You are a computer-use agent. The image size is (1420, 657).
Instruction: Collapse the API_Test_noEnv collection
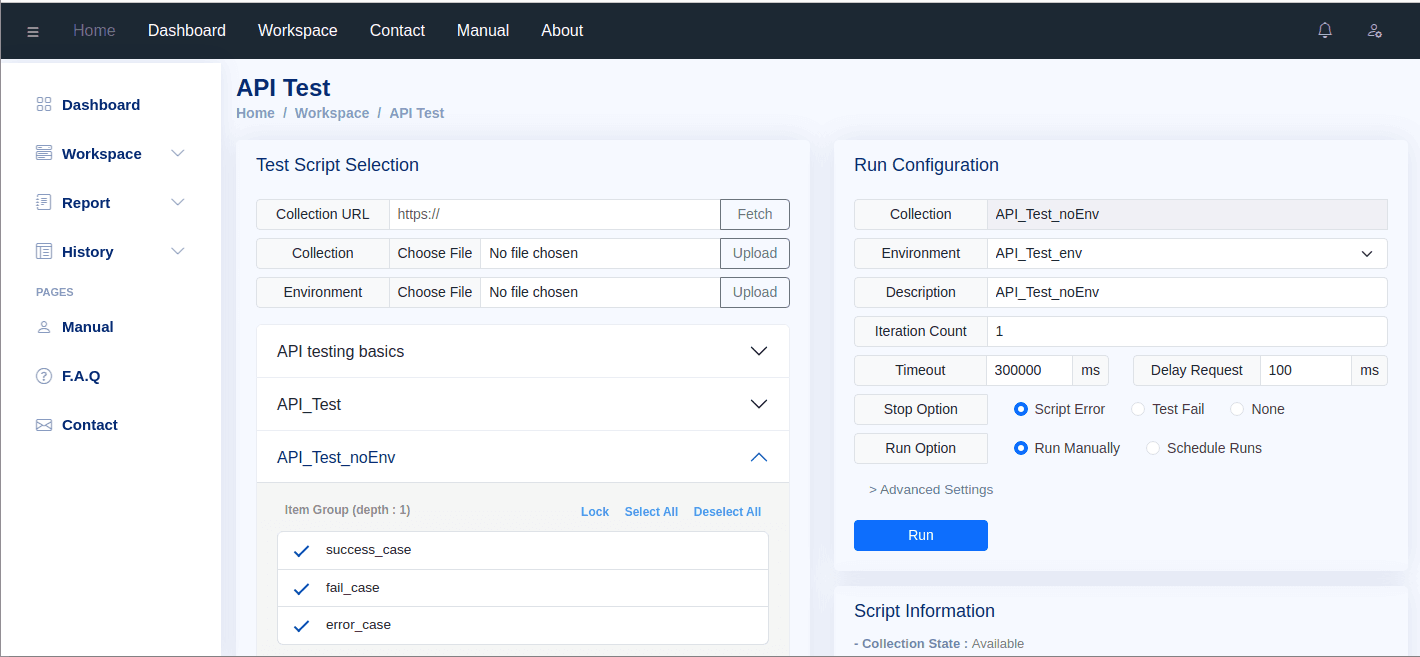[x=758, y=457]
